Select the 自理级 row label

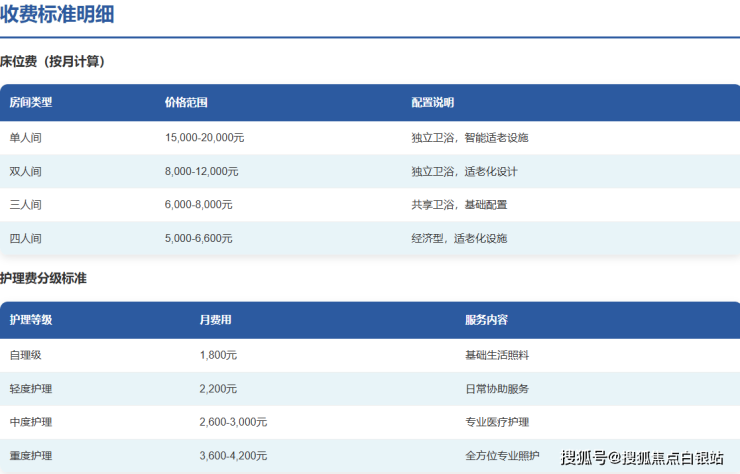26,355
